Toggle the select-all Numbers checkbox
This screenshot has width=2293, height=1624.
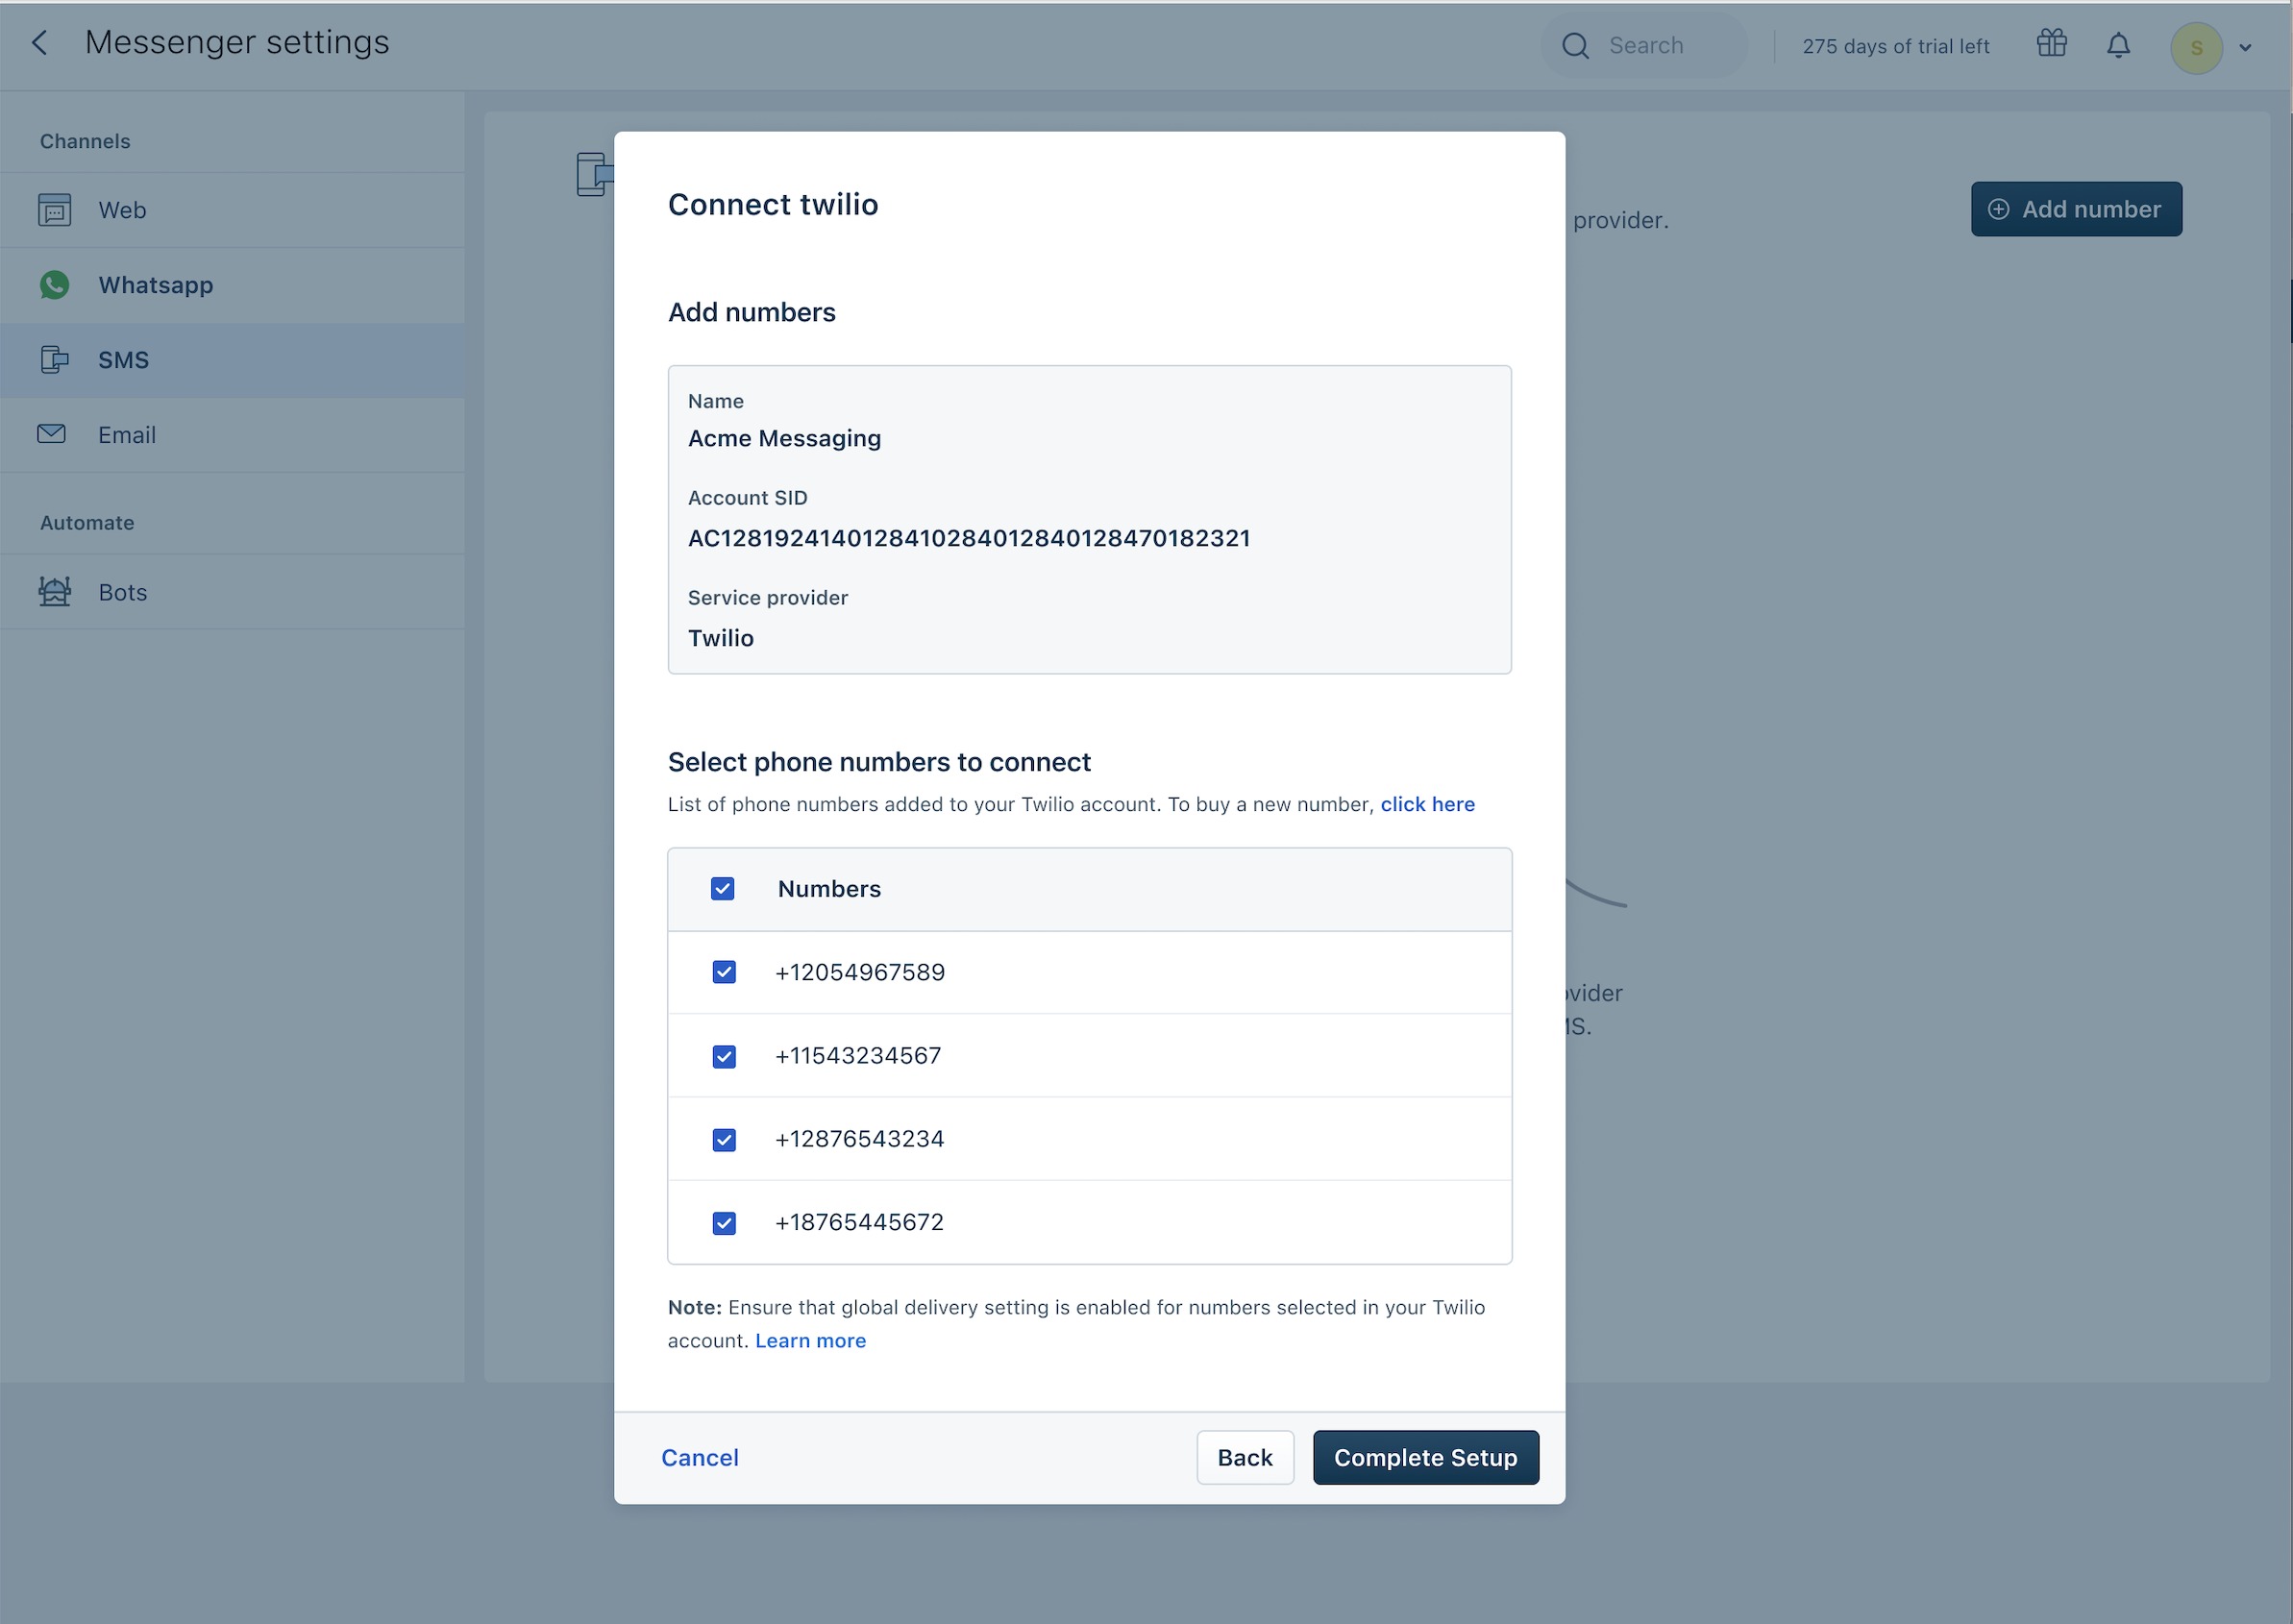pos(722,889)
